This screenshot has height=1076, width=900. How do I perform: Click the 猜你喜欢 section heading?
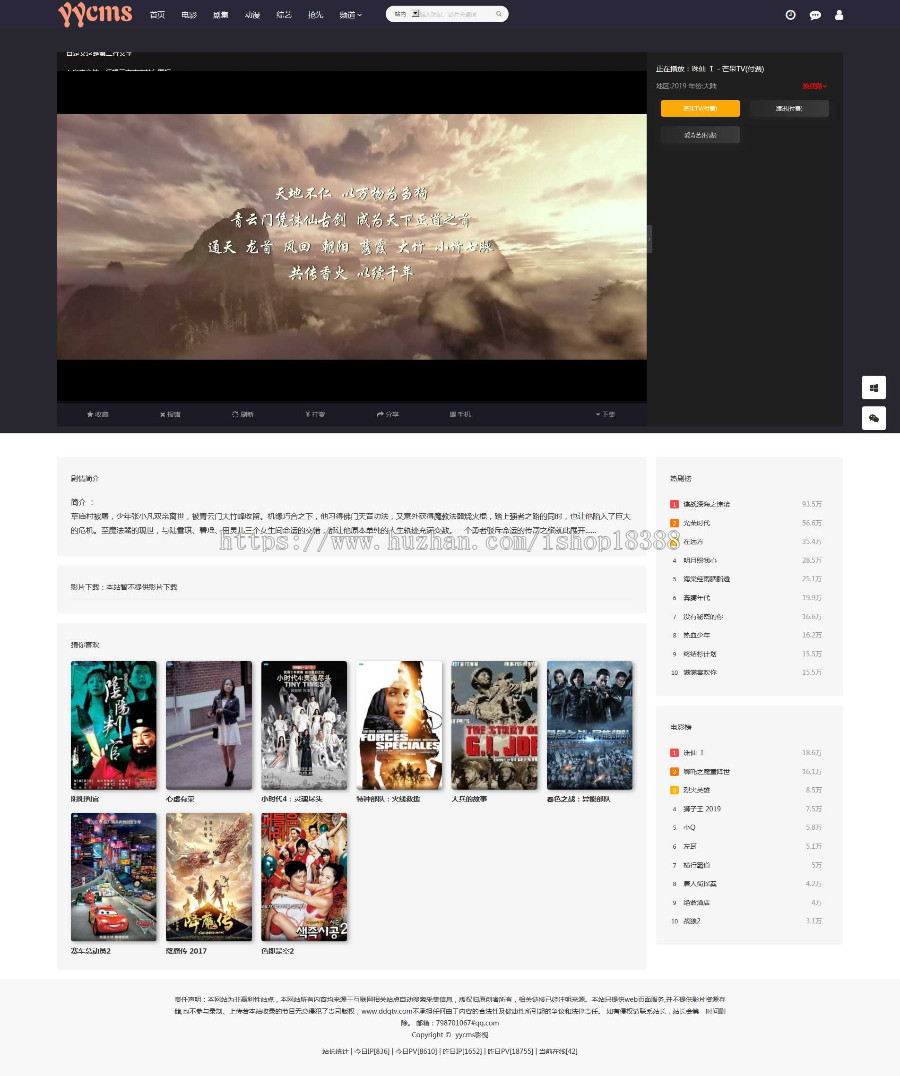84,645
